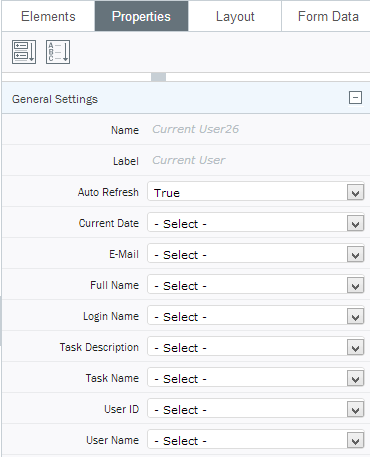This screenshot has width=370, height=457.
Task: Open the Login Name dropdown
Action: click(x=256, y=316)
